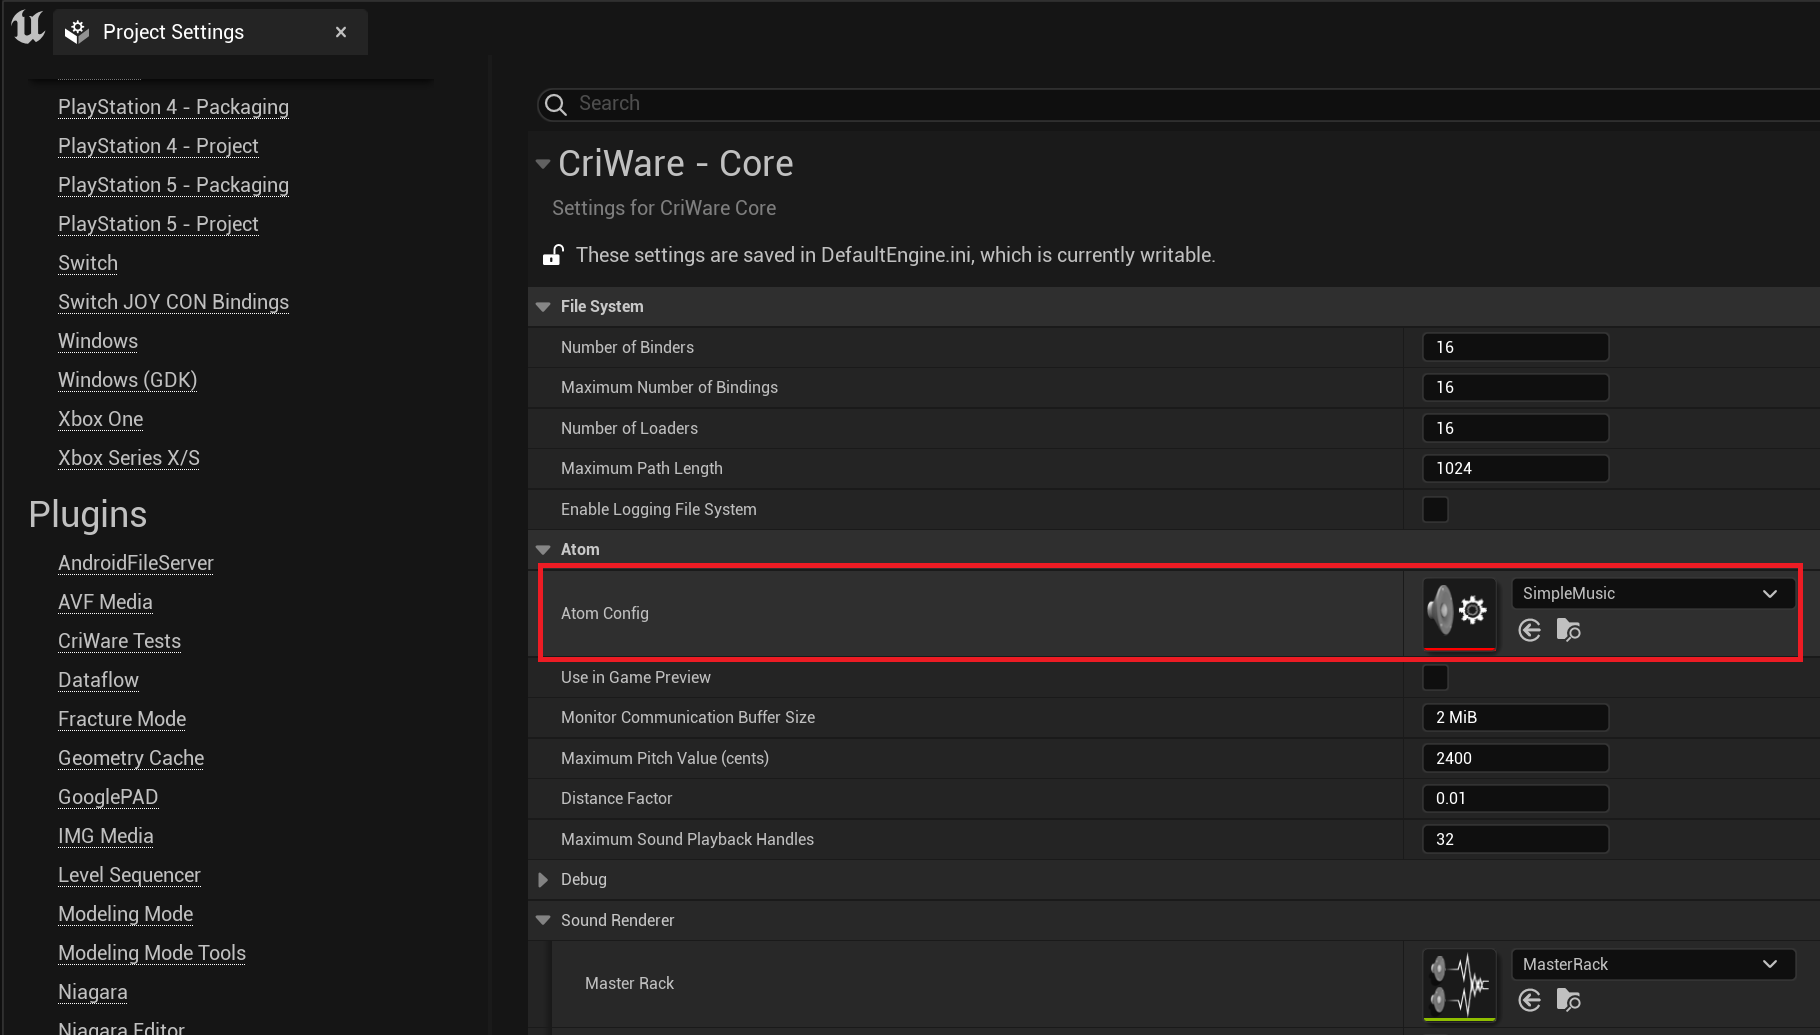Open AVF Media plugin settings
Screen dimensions: 1820x1035
105,602
